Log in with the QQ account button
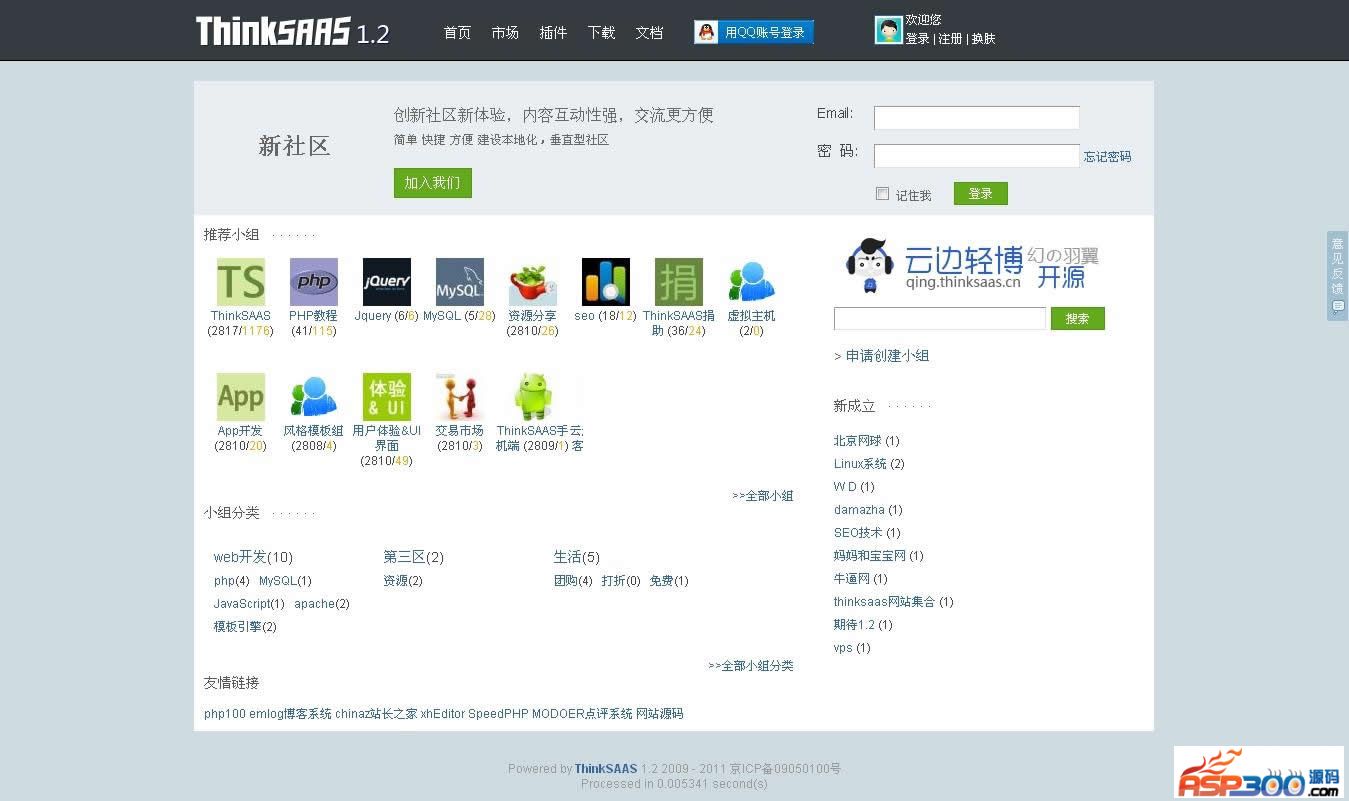Screen dimensions: 1349x801 tap(754, 32)
